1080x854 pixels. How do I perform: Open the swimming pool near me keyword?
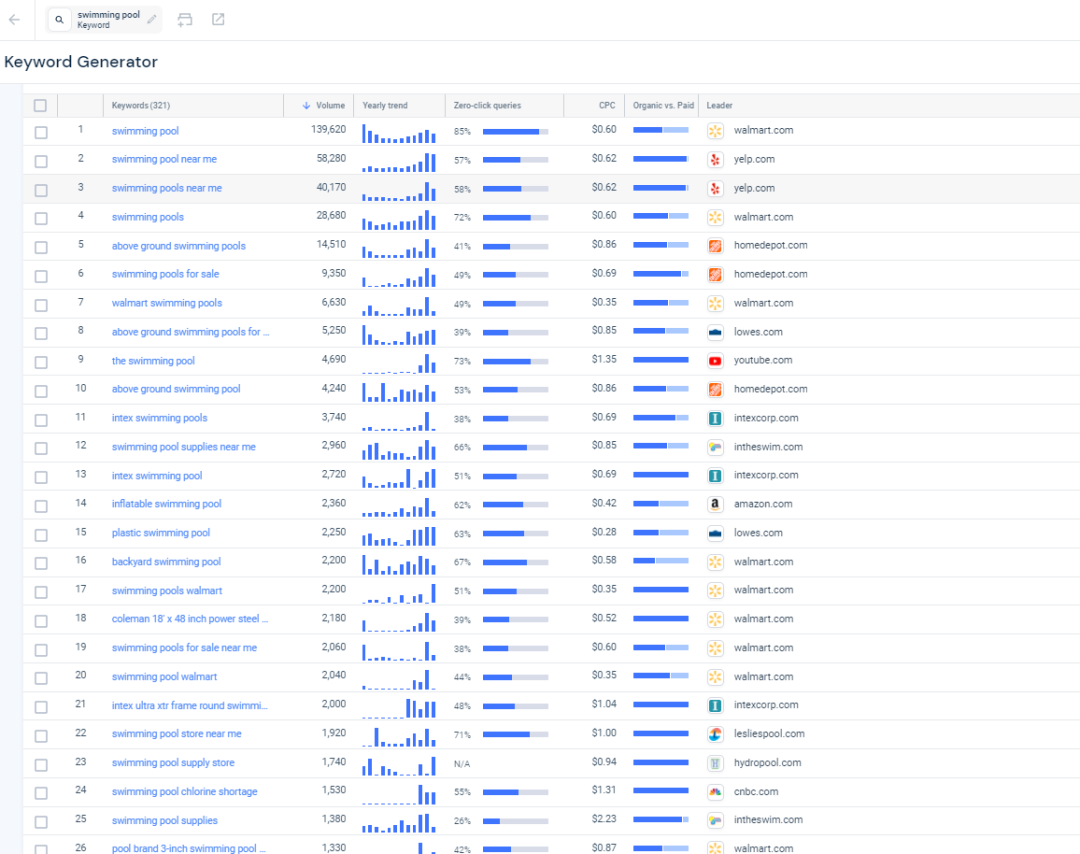[164, 159]
